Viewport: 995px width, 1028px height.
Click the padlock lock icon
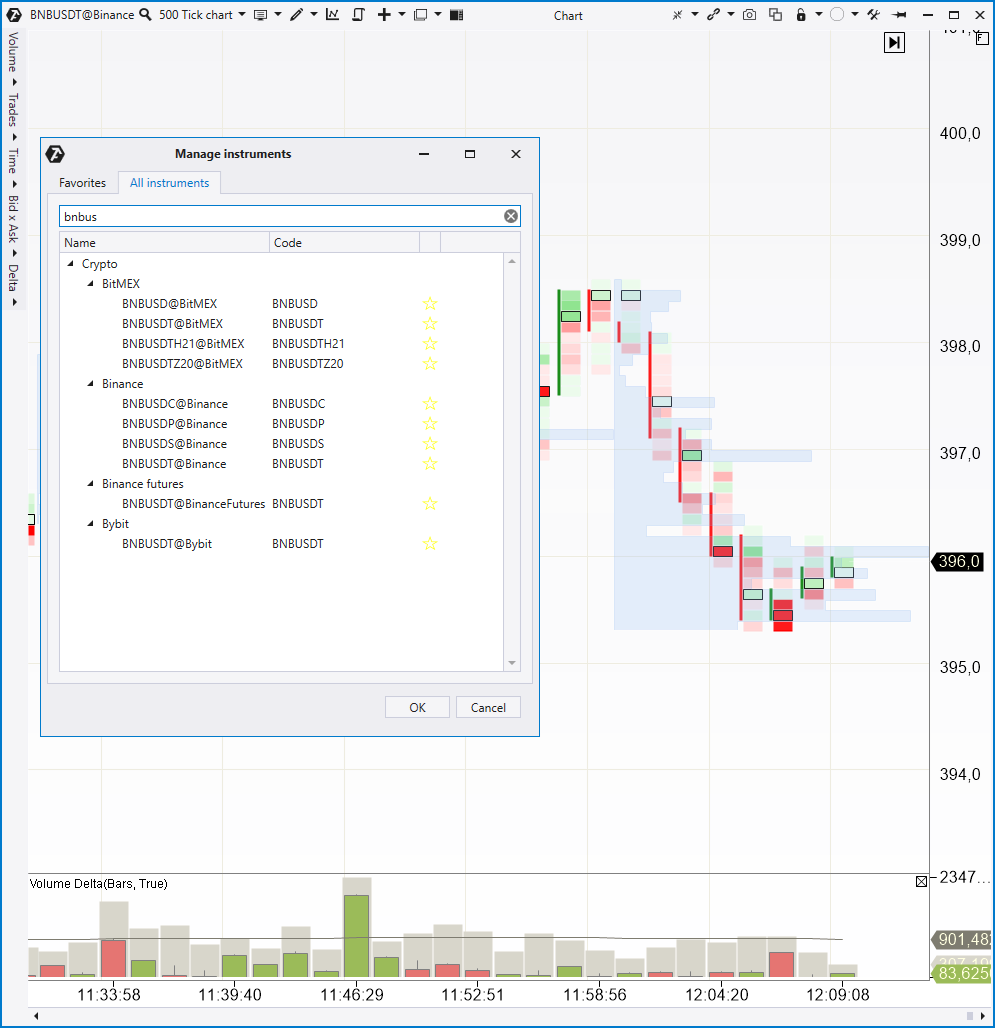[x=801, y=14]
